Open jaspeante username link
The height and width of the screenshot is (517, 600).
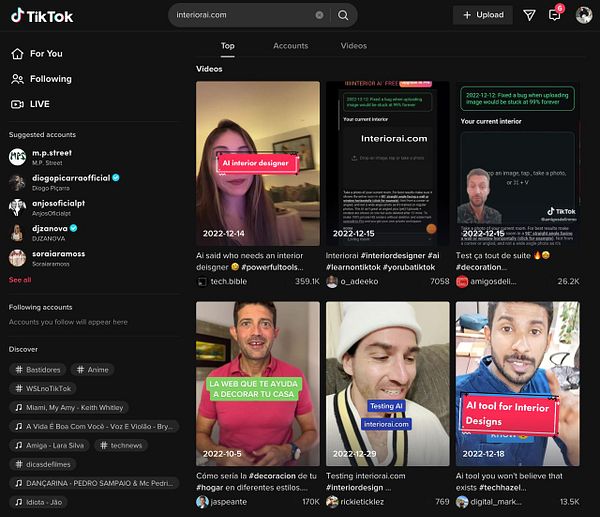pos(228,502)
